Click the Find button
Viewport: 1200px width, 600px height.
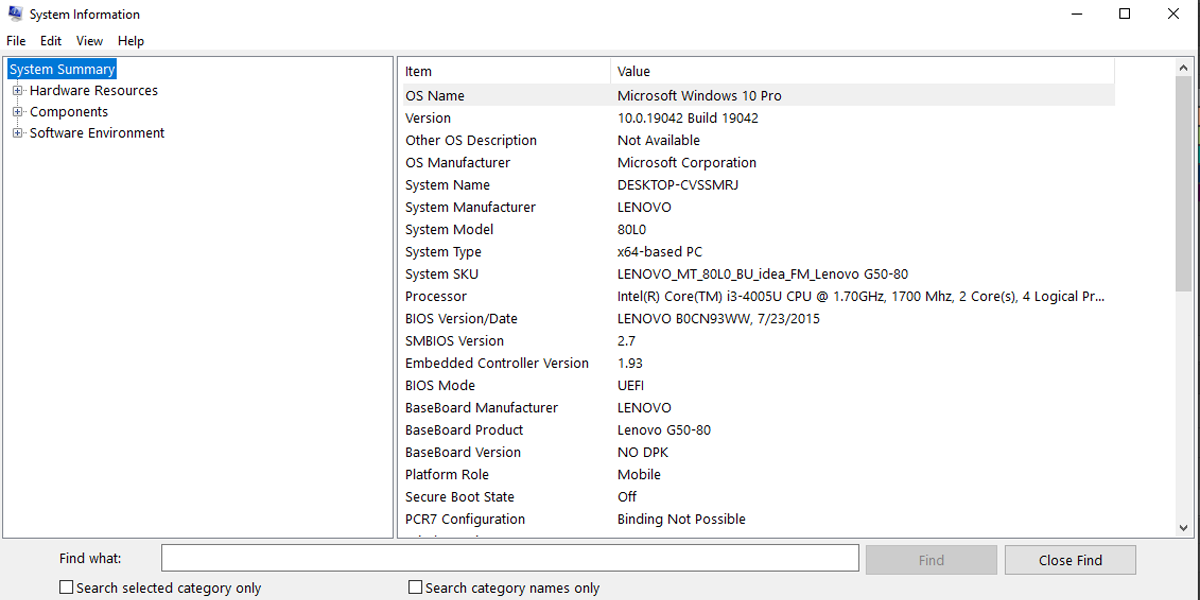tap(931, 559)
